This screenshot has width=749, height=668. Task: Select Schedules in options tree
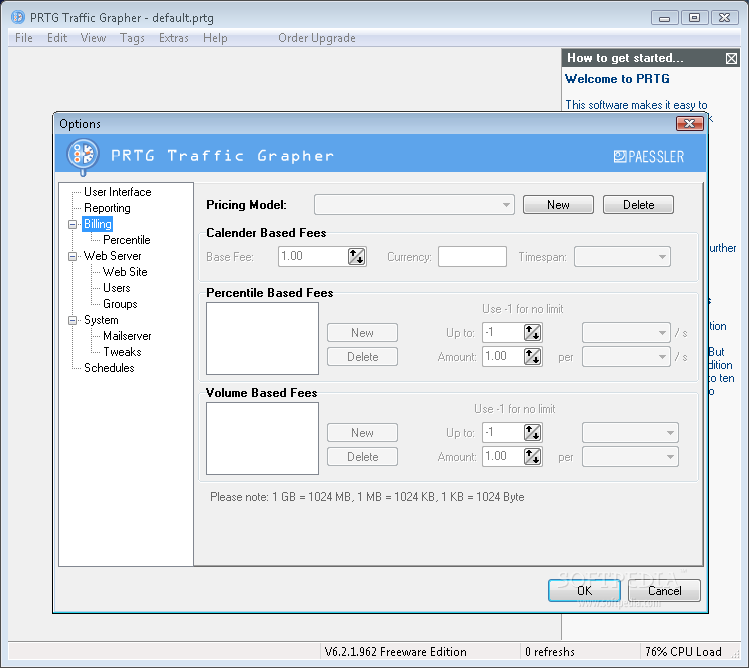pyautogui.click(x=109, y=368)
